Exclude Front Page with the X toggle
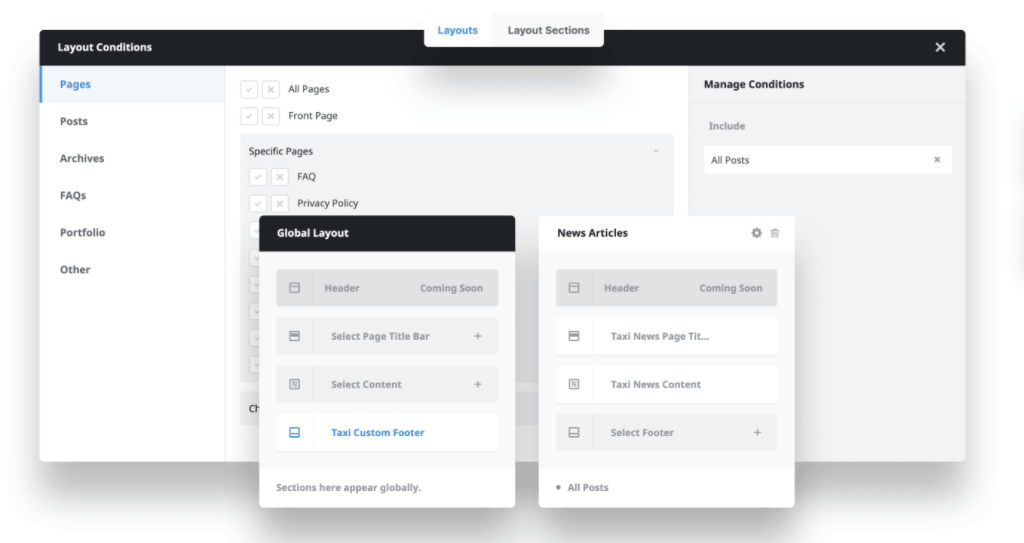 271,116
